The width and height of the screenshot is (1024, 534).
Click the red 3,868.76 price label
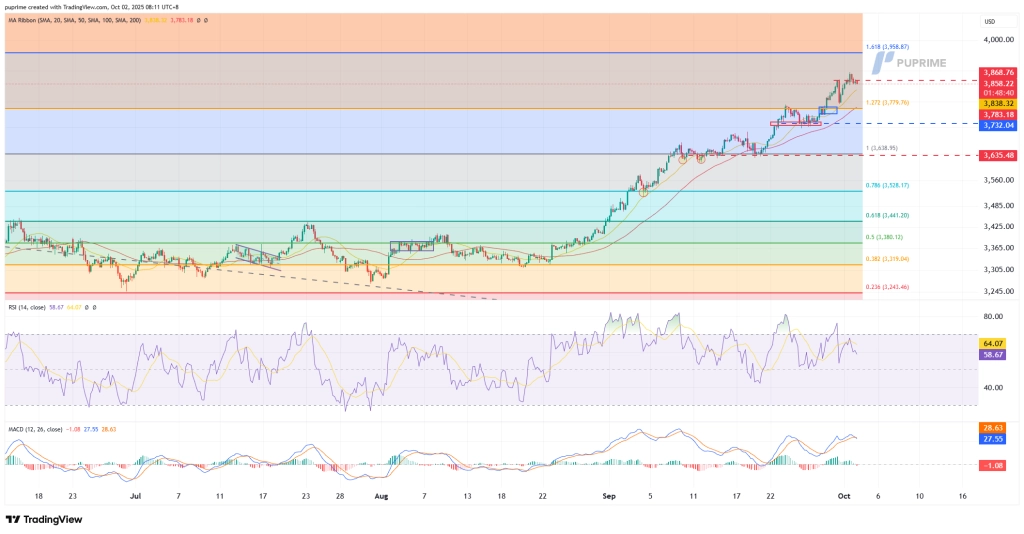click(1000, 72)
